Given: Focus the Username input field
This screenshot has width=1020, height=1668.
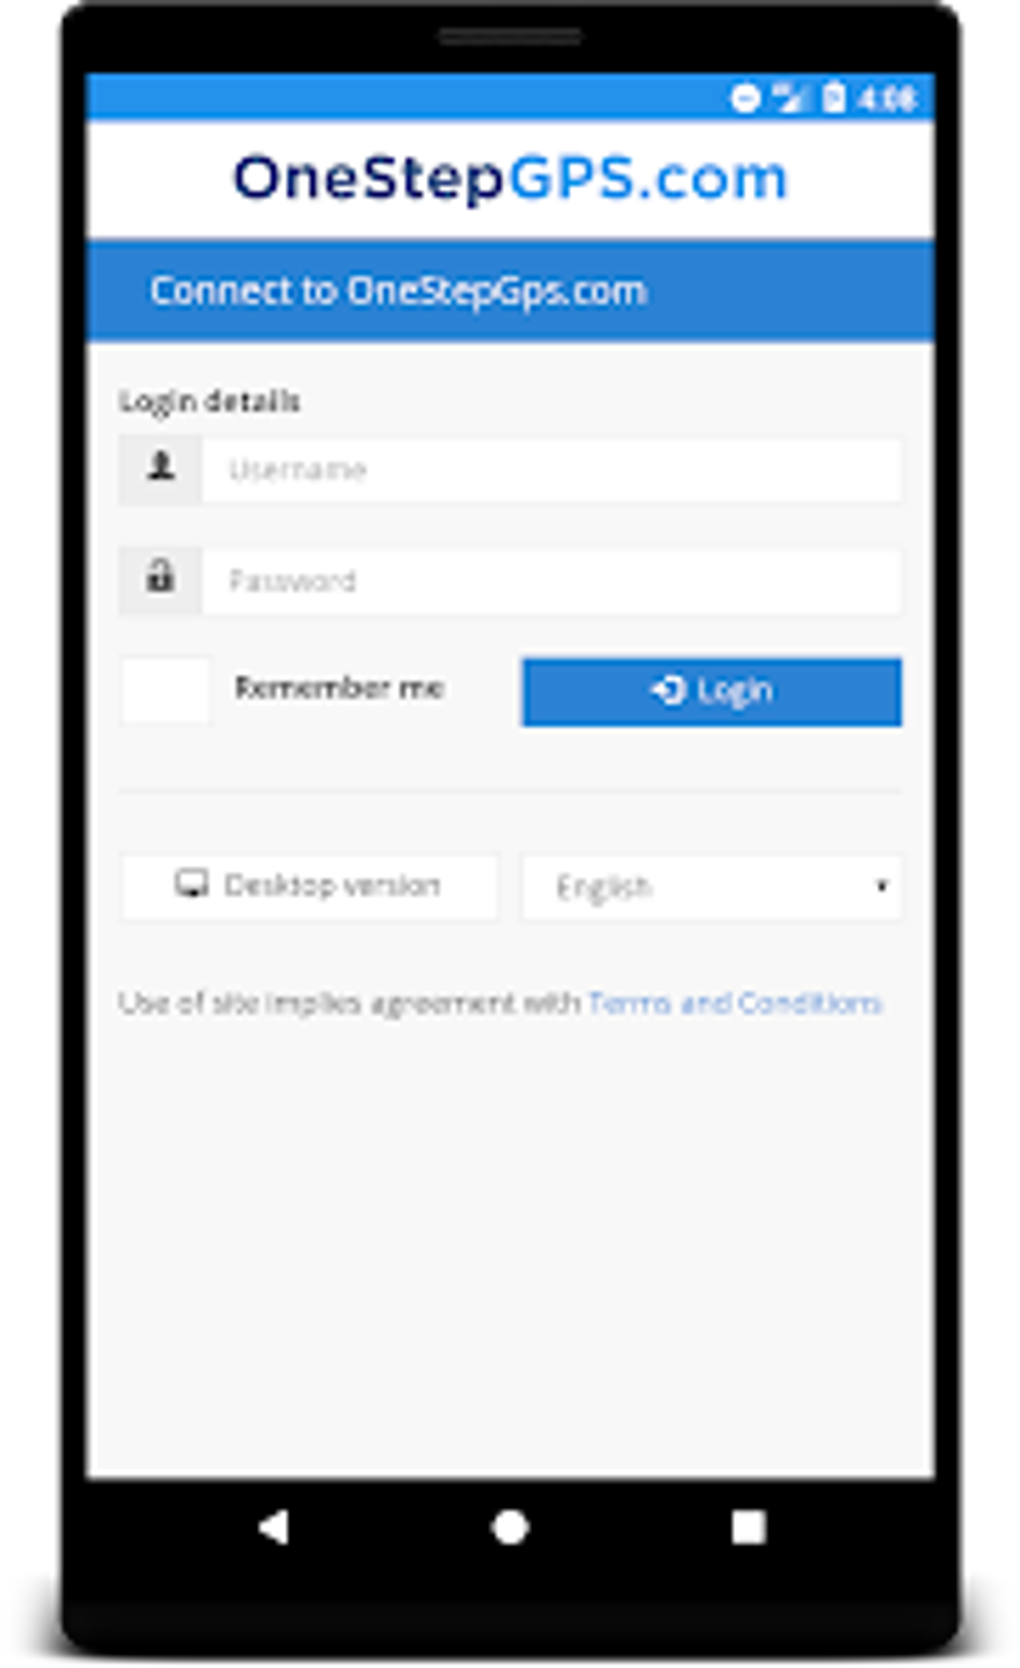Looking at the screenshot, I should 551,469.
